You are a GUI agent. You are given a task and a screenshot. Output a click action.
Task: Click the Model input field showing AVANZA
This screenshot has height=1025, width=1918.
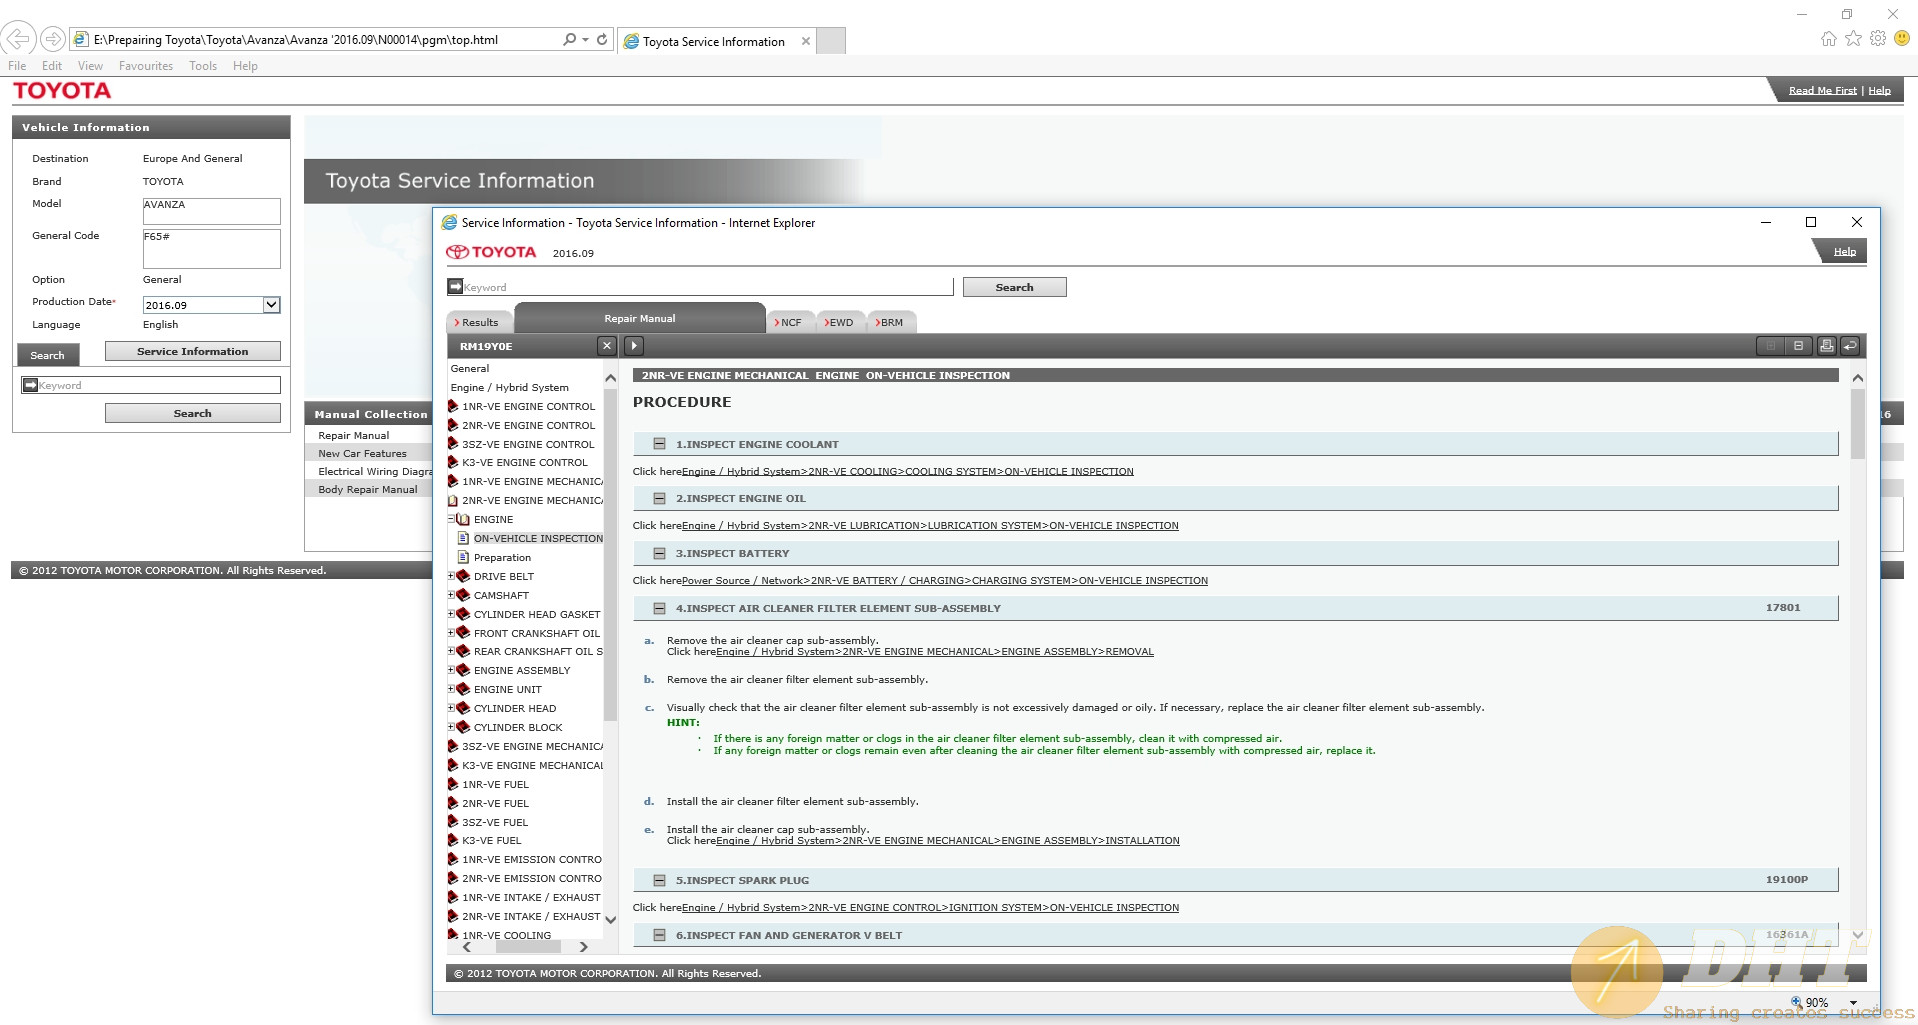click(211, 211)
